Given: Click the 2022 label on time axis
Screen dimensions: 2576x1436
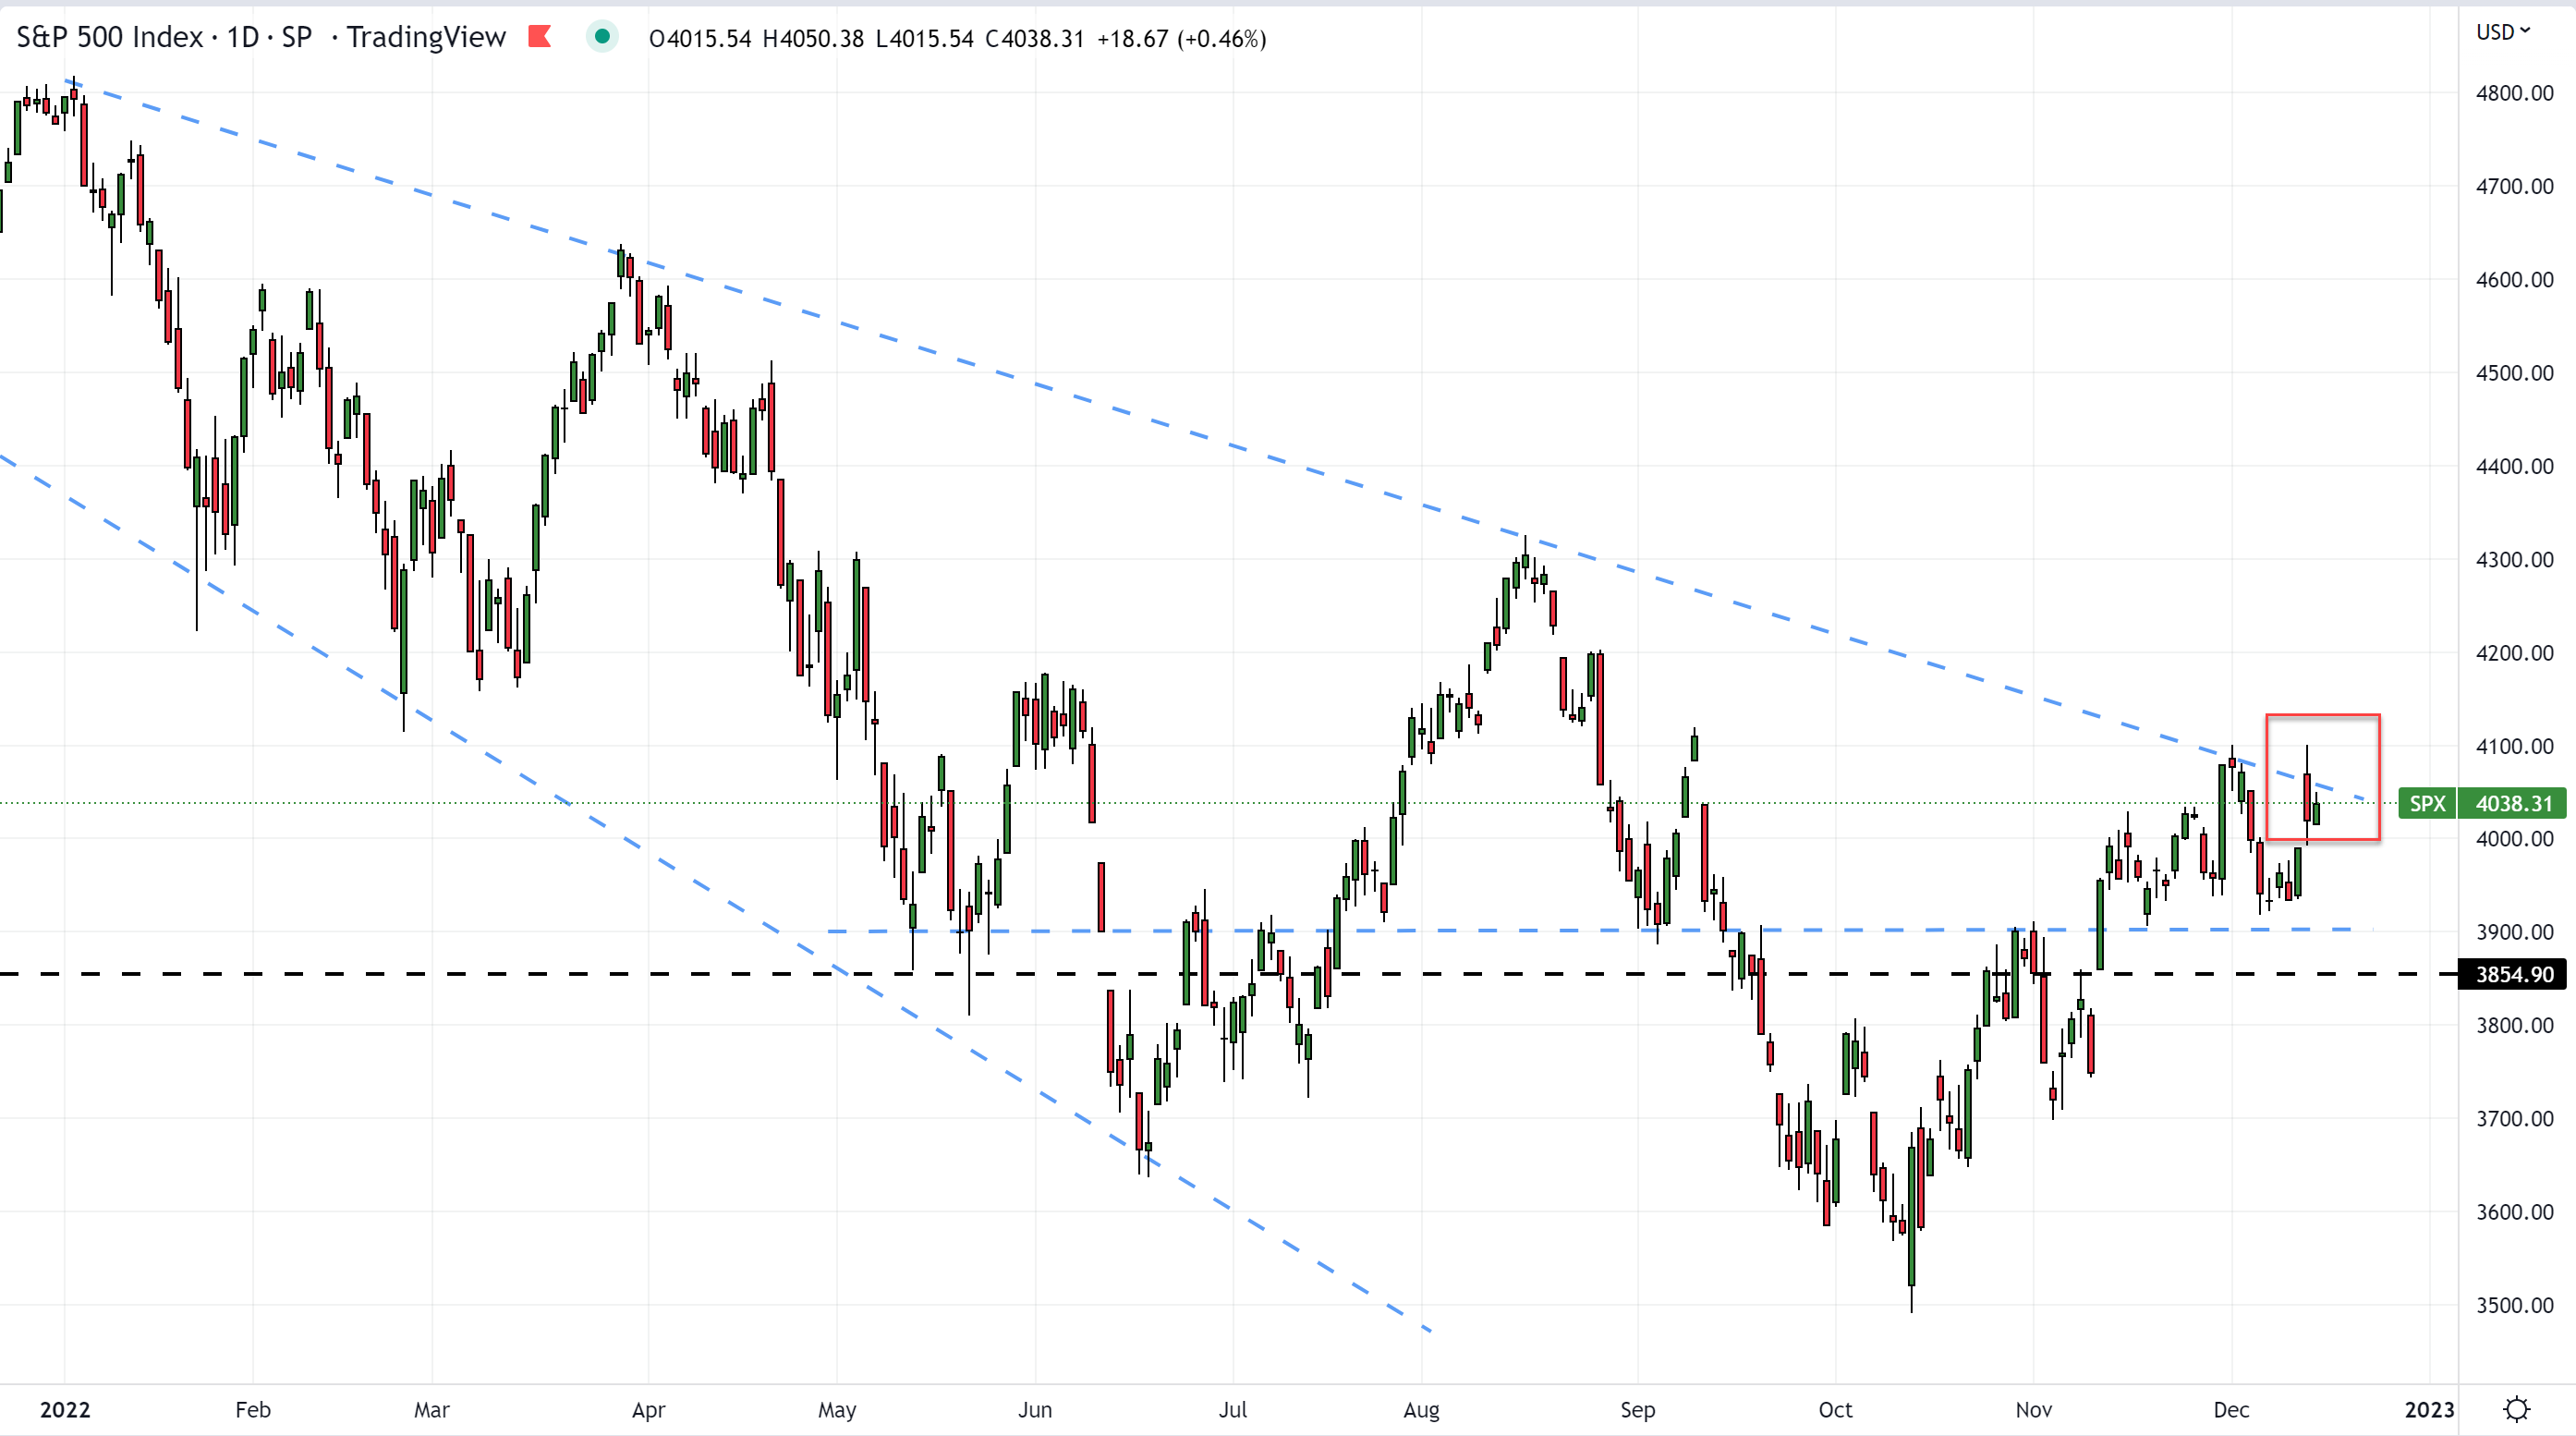Looking at the screenshot, I should coord(65,1409).
